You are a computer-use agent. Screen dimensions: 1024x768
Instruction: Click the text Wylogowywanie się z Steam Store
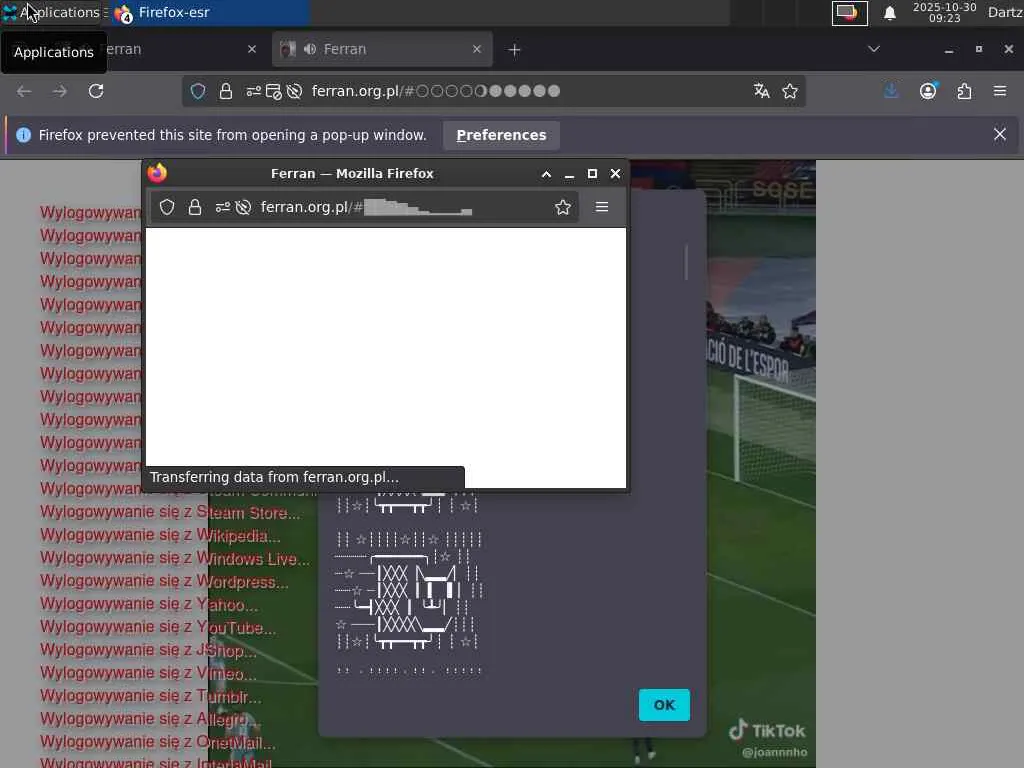pos(170,513)
